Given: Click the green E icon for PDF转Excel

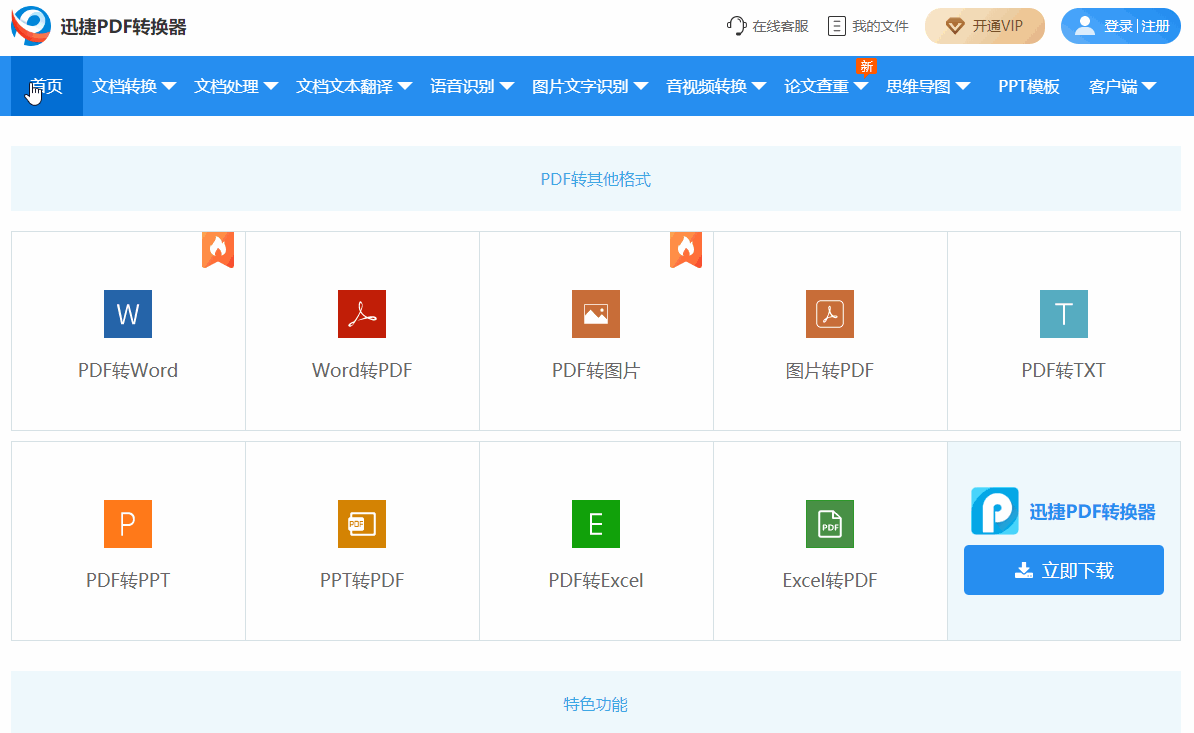Looking at the screenshot, I should pos(595,524).
